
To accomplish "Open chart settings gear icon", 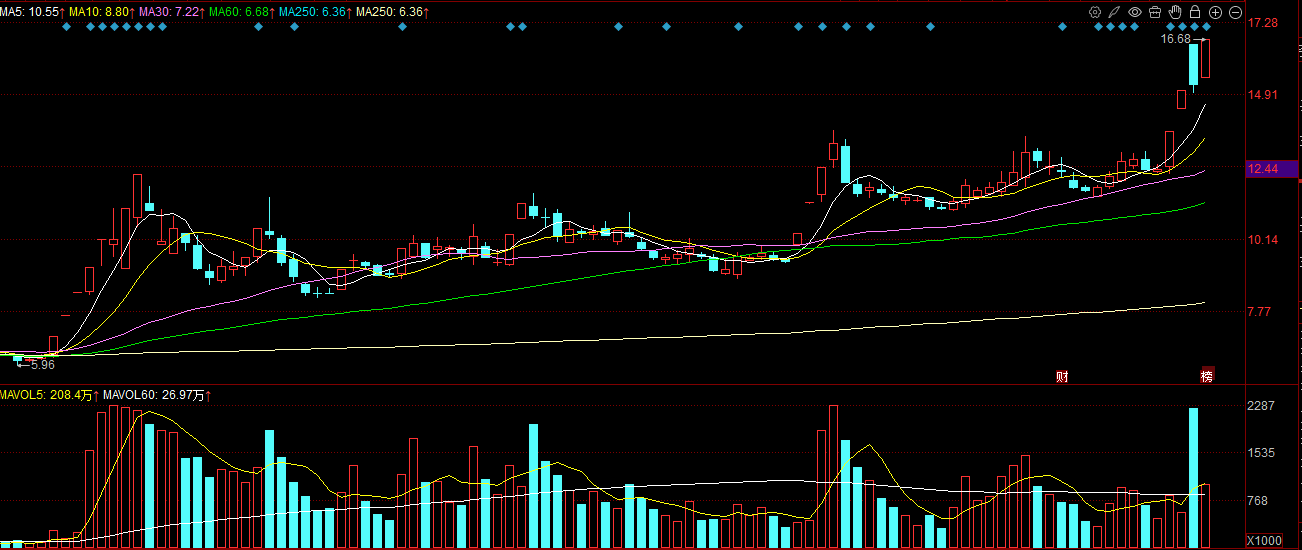I will (x=1095, y=12).
